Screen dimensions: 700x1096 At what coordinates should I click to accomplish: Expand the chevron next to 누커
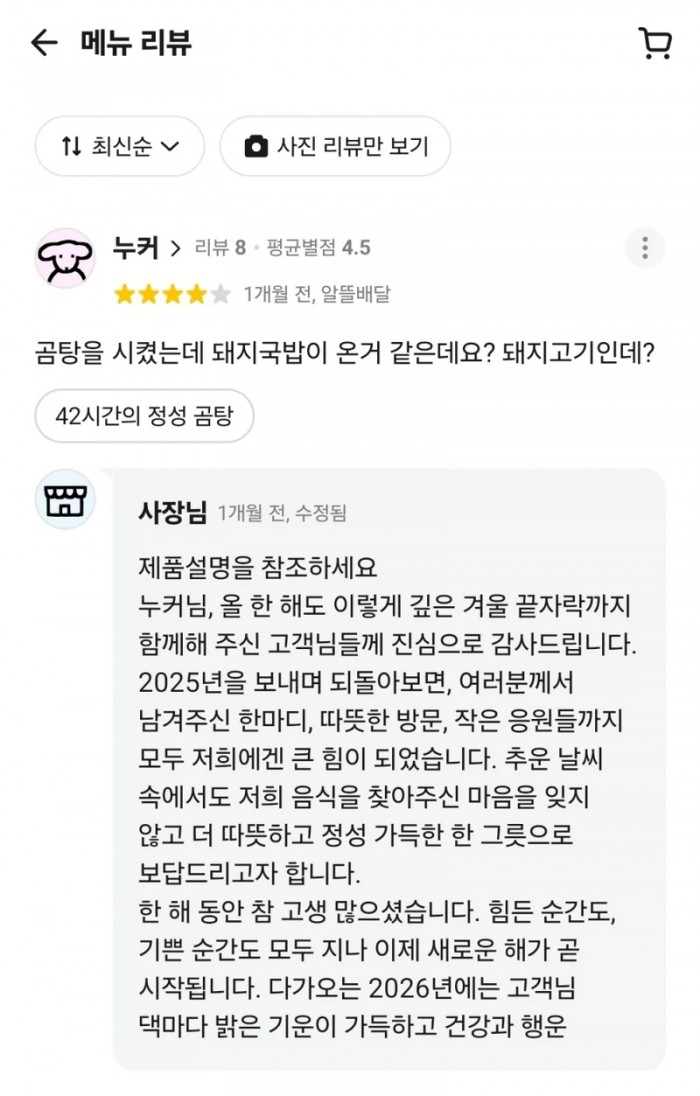point(176,248)
